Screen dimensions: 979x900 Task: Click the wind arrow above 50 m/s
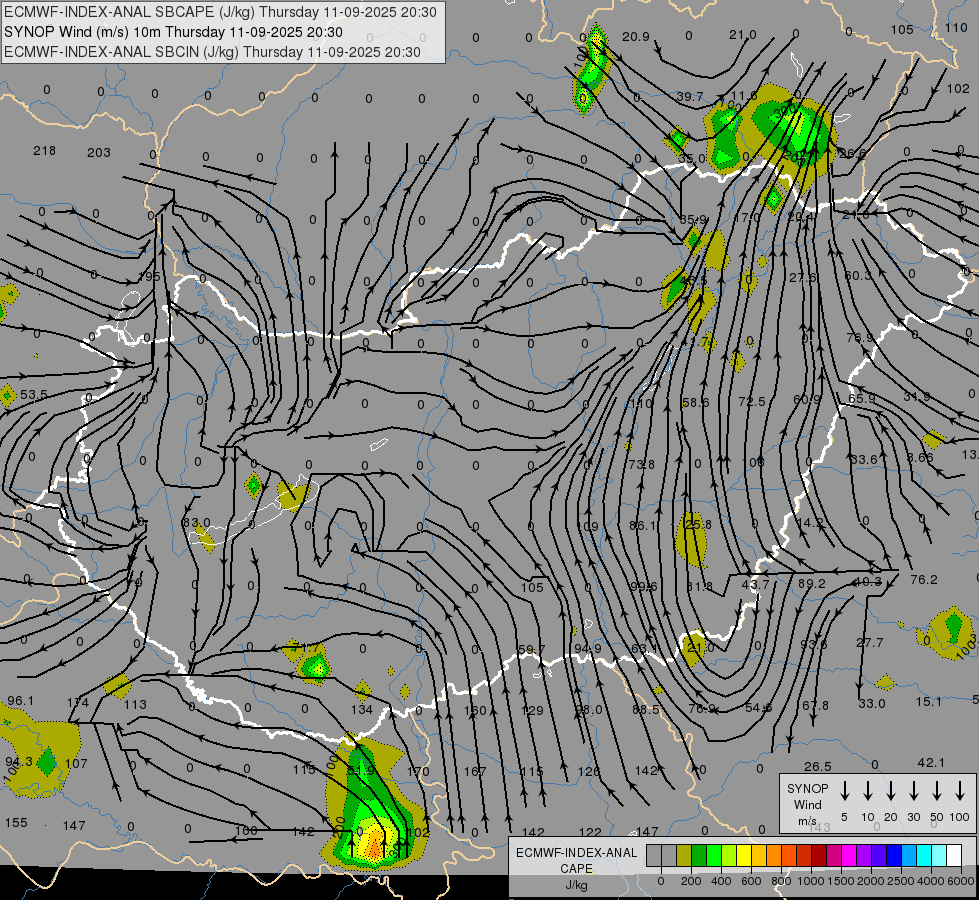[937, 791]
